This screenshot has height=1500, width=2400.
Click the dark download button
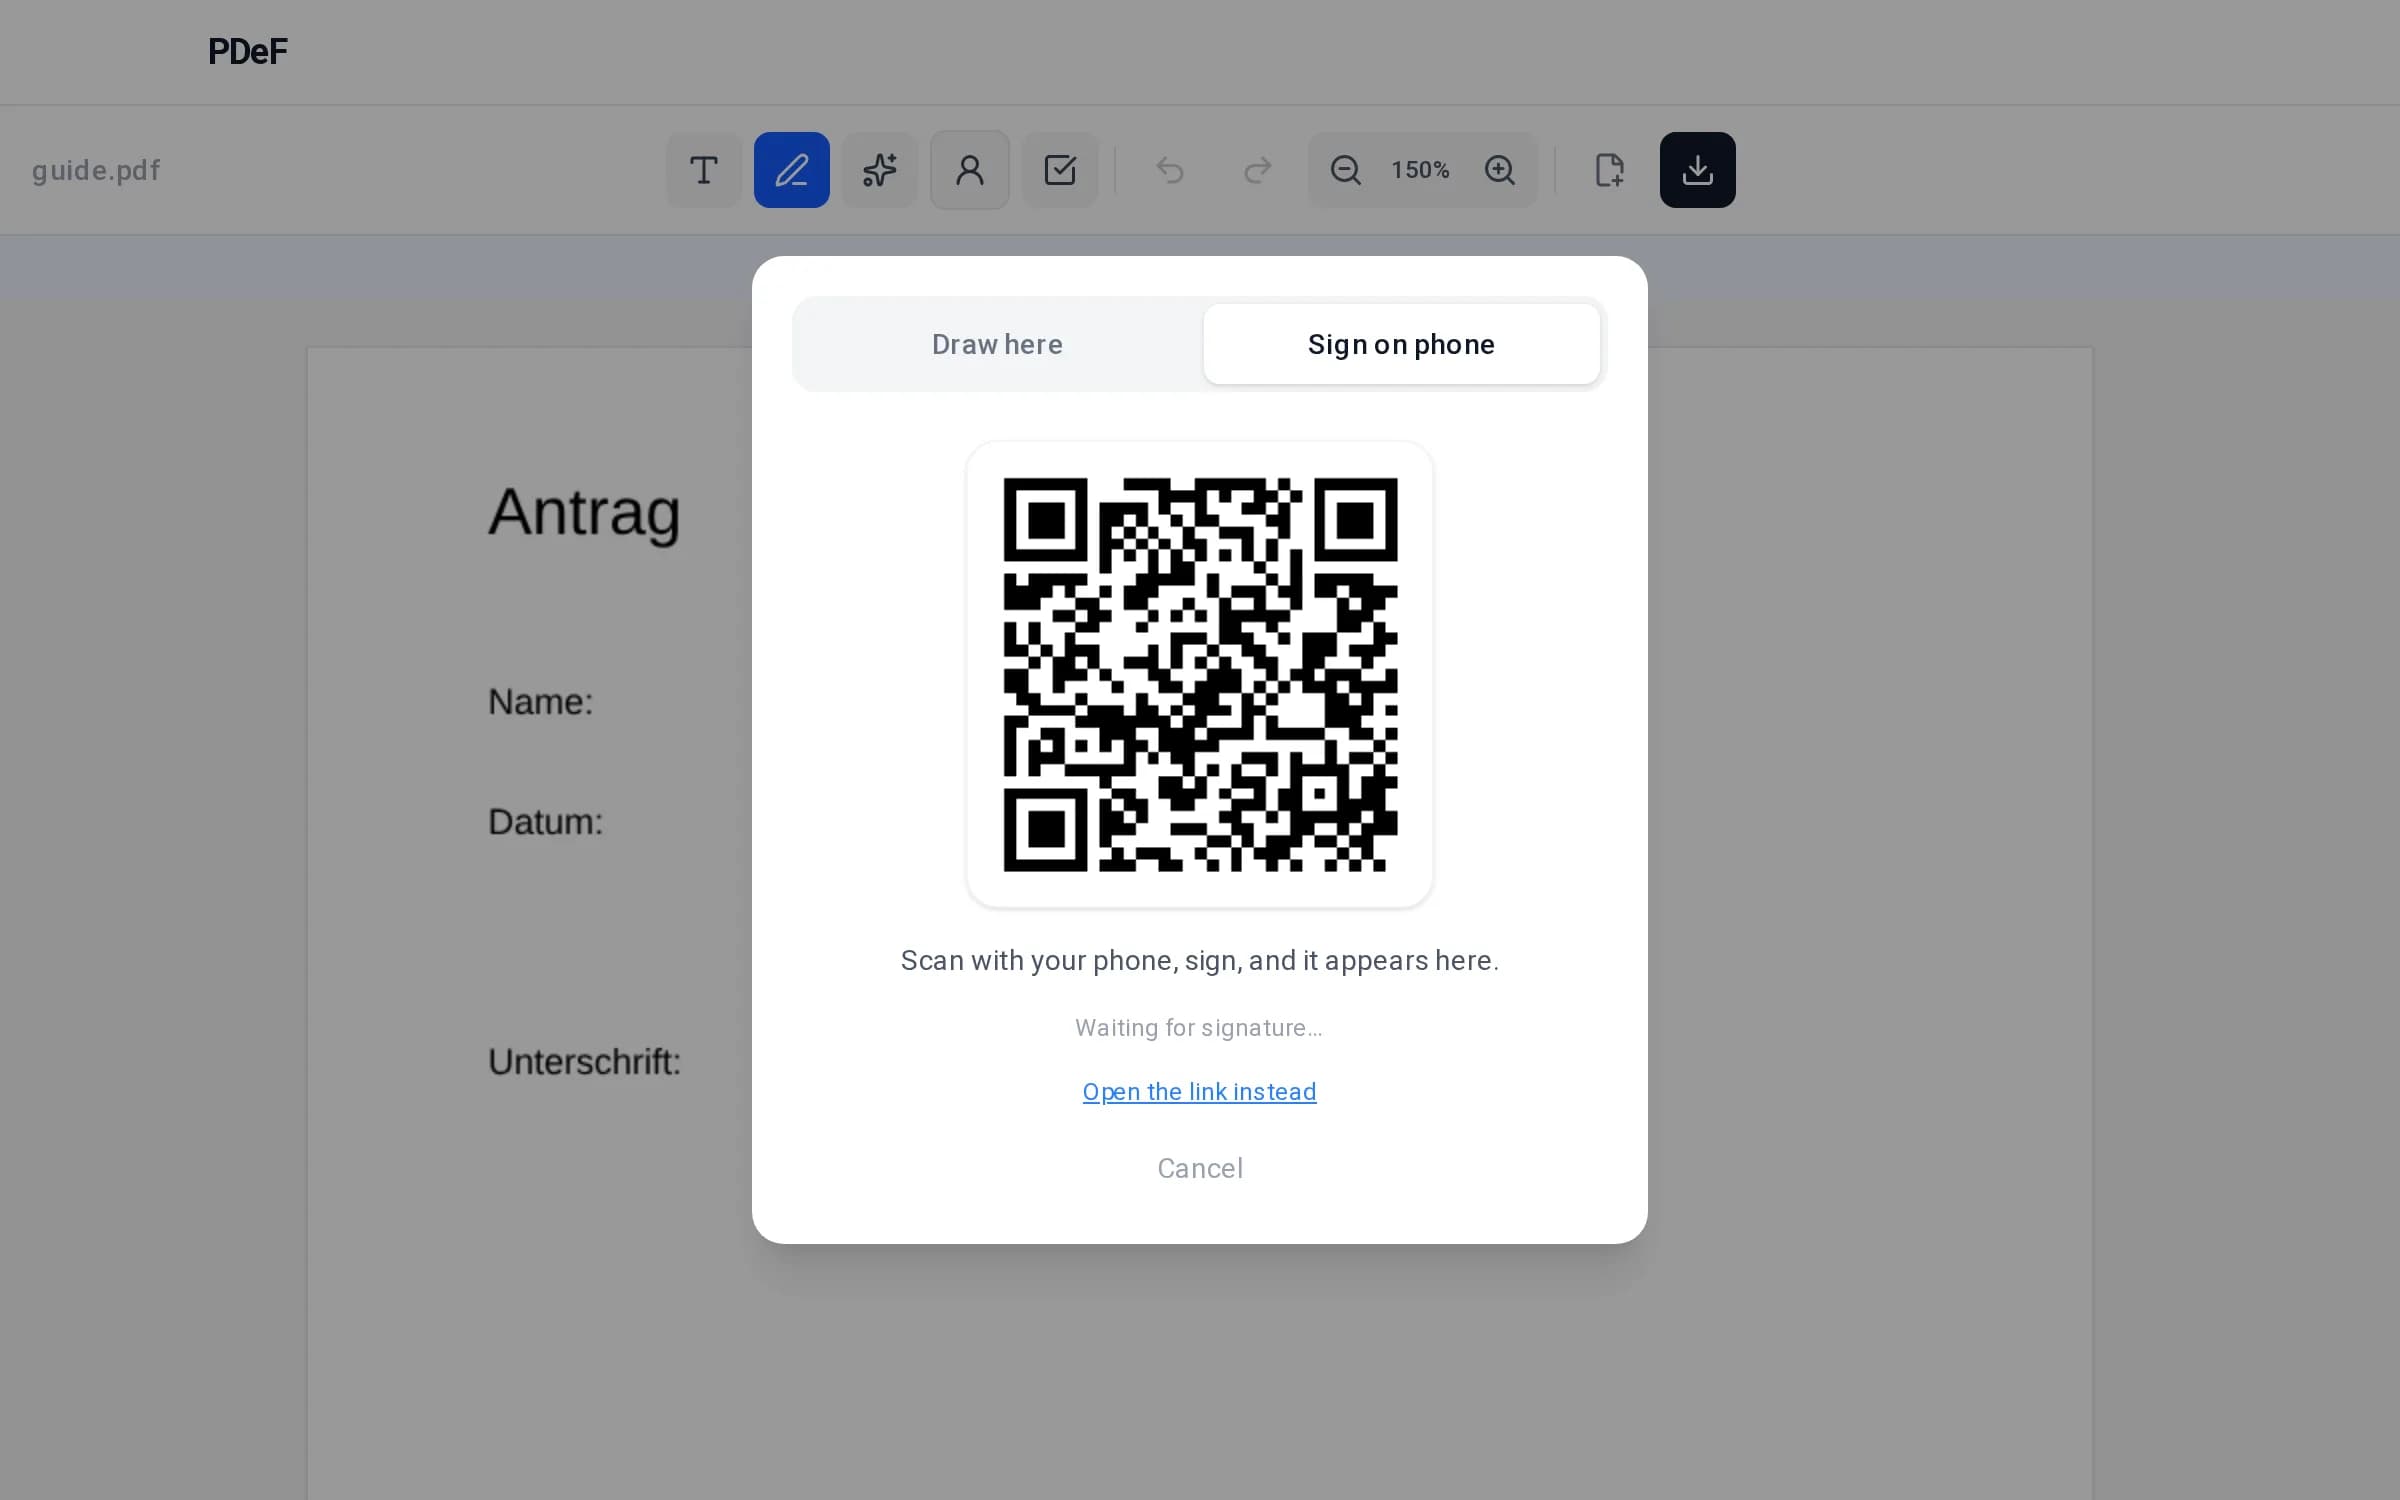tap(1698, 170)
